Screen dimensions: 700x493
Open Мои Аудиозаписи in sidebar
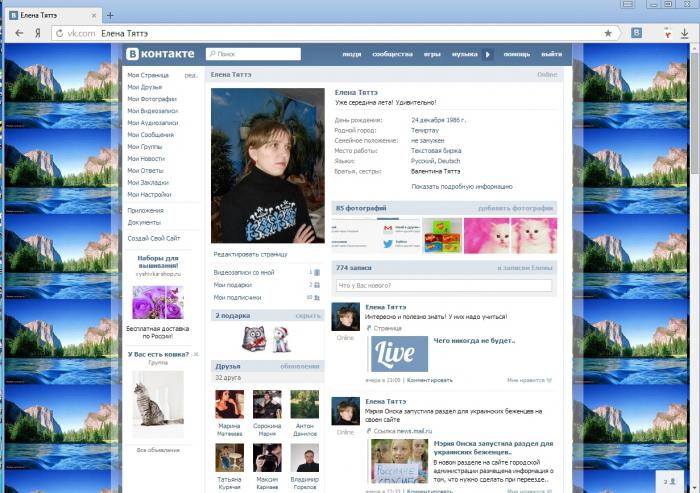[x=153, y=123]
